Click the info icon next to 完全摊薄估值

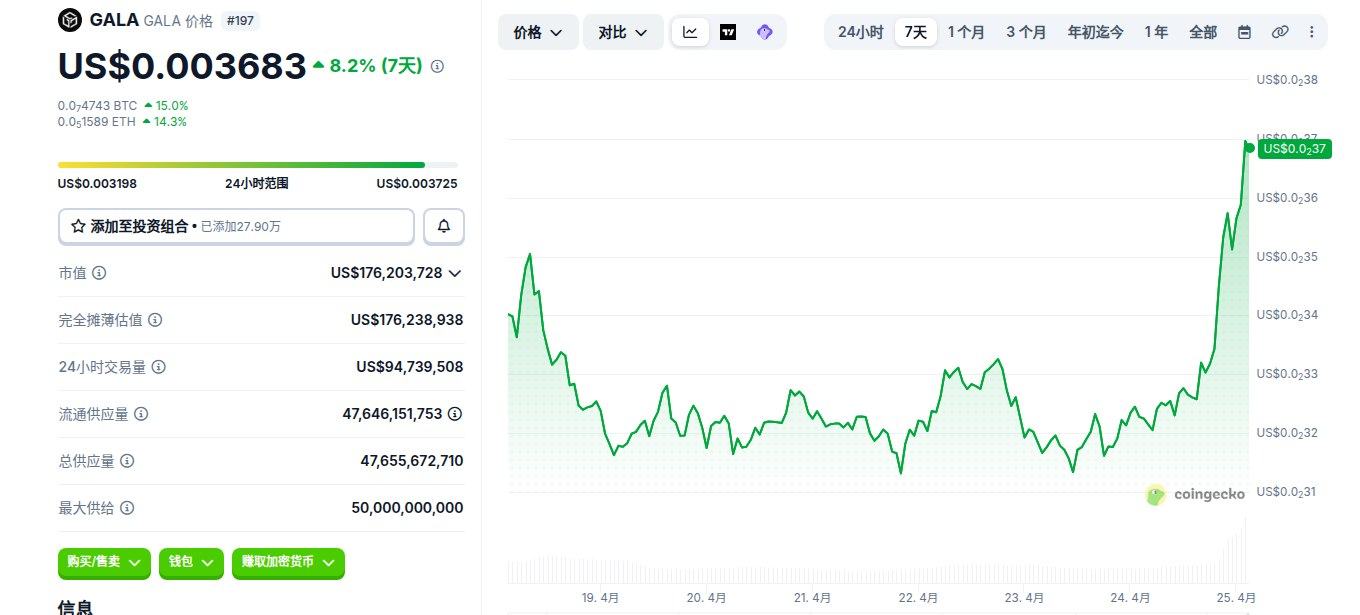155,320
